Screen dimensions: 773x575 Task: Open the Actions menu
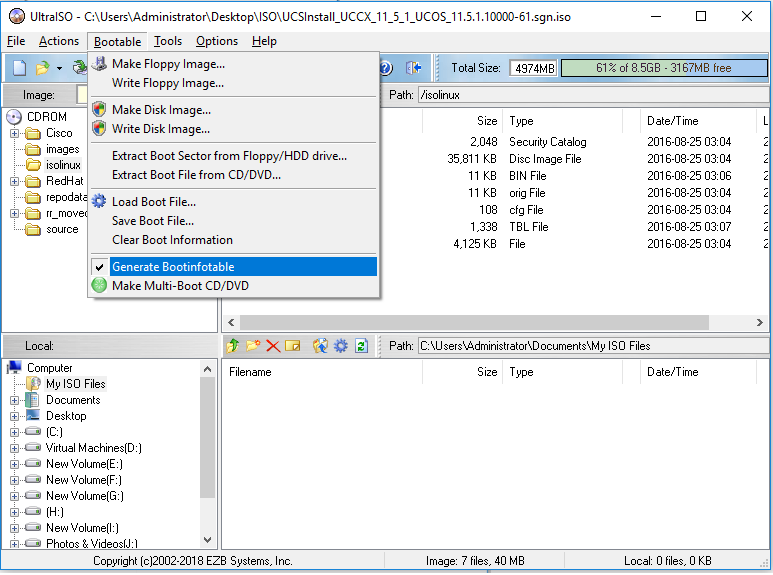(59, 41)
